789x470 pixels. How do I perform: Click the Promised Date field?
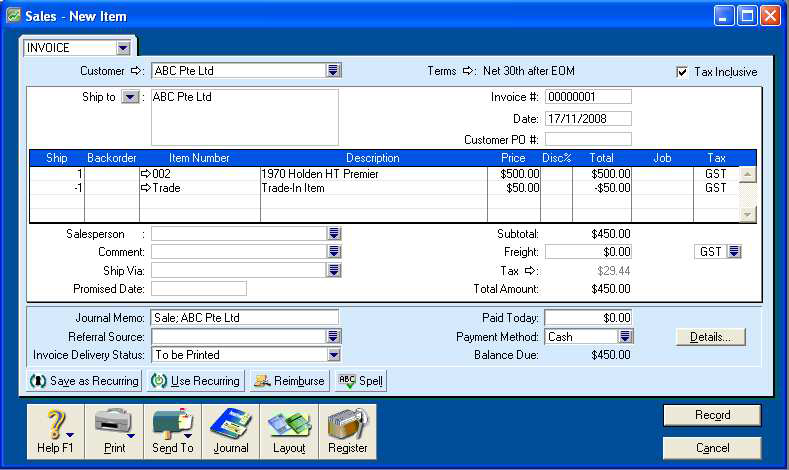(199, 289)
